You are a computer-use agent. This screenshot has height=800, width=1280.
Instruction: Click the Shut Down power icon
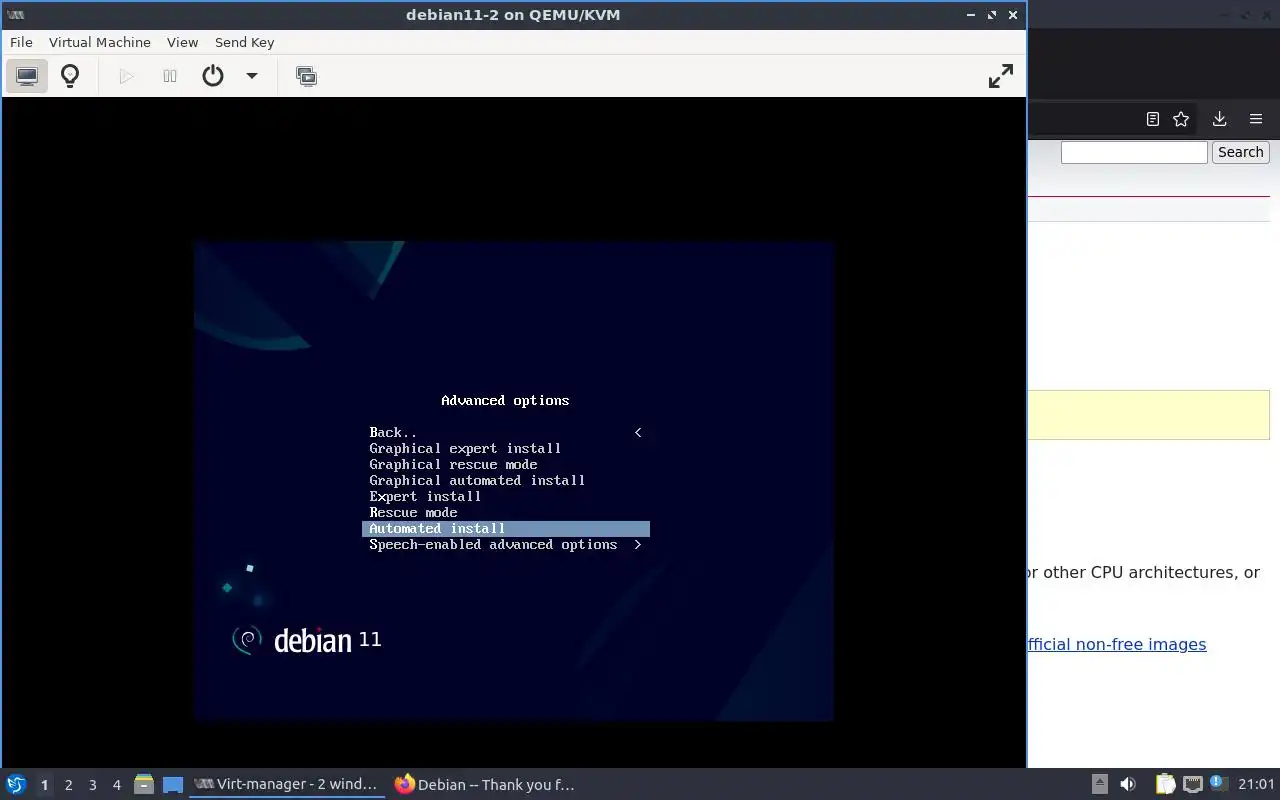[213, 76]
